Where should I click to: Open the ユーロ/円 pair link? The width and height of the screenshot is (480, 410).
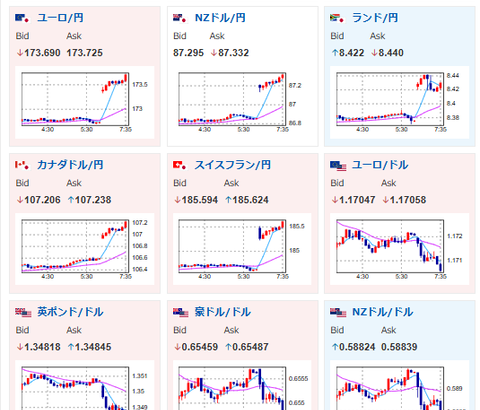pyautogui.click(x=60, y=18)
